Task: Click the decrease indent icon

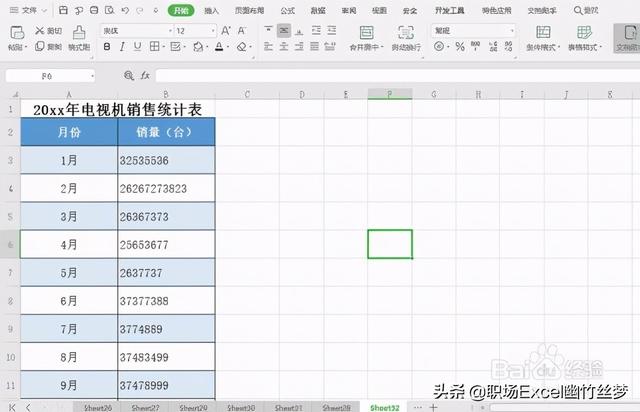Action: click(x=316, y=30)
